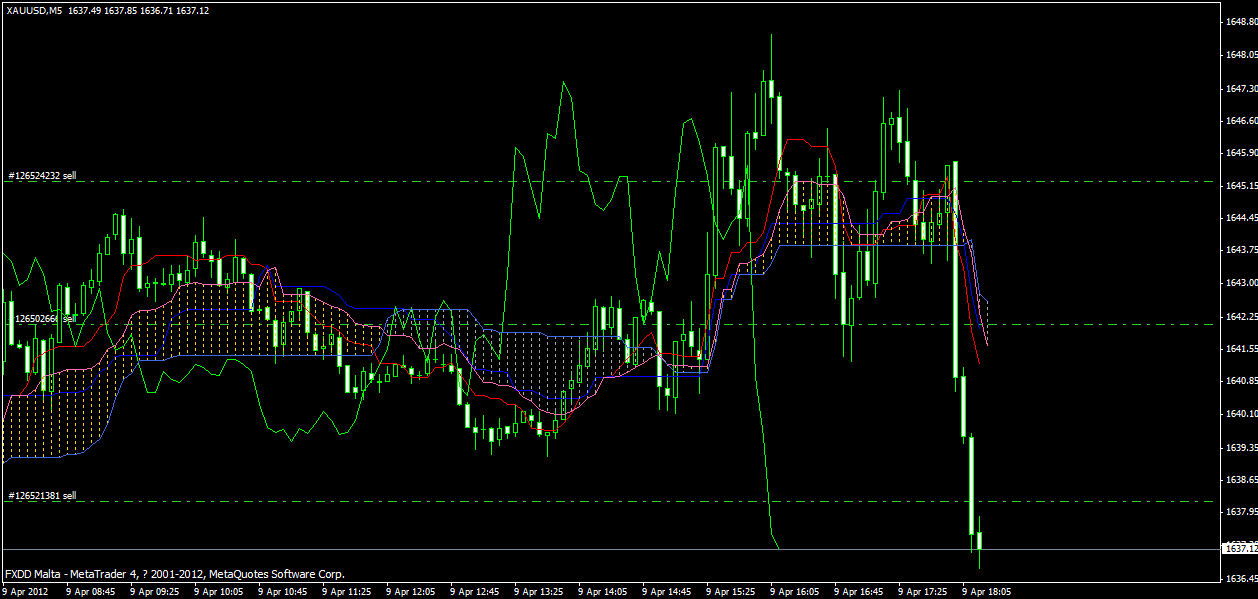Click 1636.40 on the price axis
Viewport: 1258px width, 599px height.
tap(1240, 579)
